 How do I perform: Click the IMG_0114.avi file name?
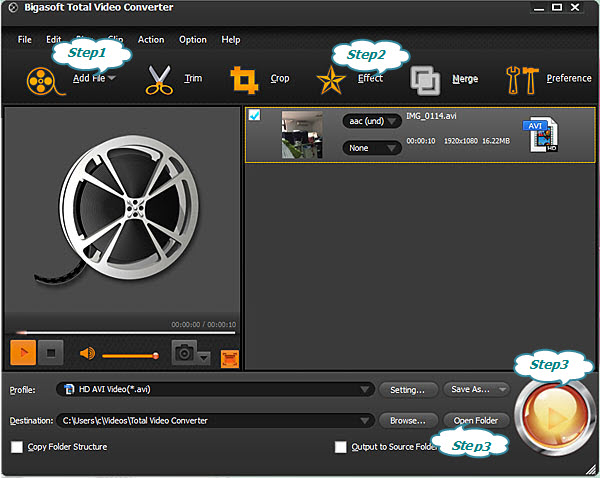pos(431,116)
